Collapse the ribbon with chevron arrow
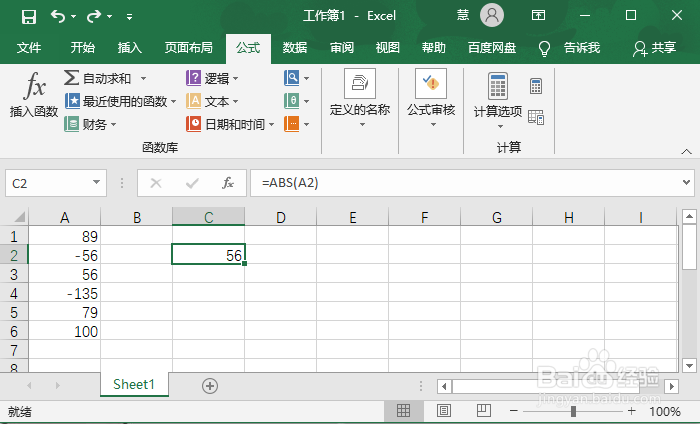The width and height of the screenshot is (700, 424). tap(686, 152)
